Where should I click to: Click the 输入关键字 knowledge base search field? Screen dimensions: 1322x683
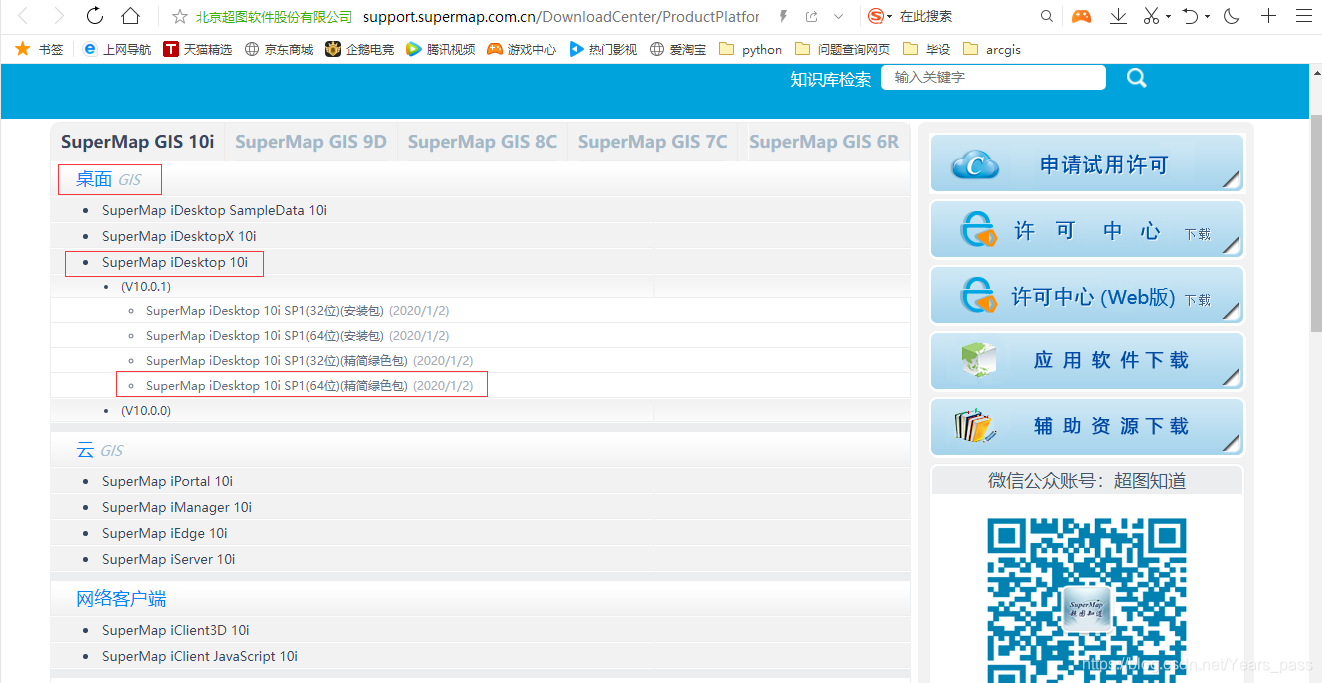pyautogui.click(x=993, y=77)
